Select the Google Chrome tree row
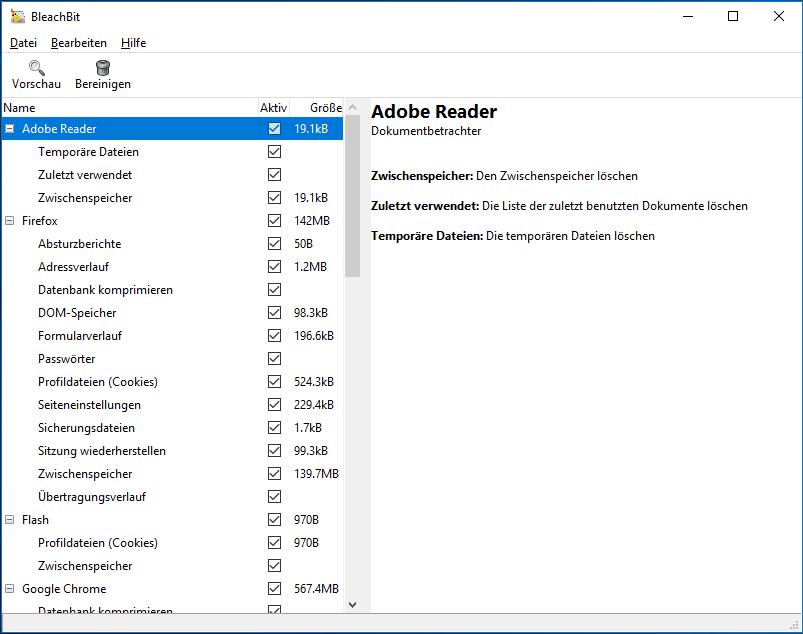Image resolution: width=803 pixels, height=634 pixels. (173, 589)
